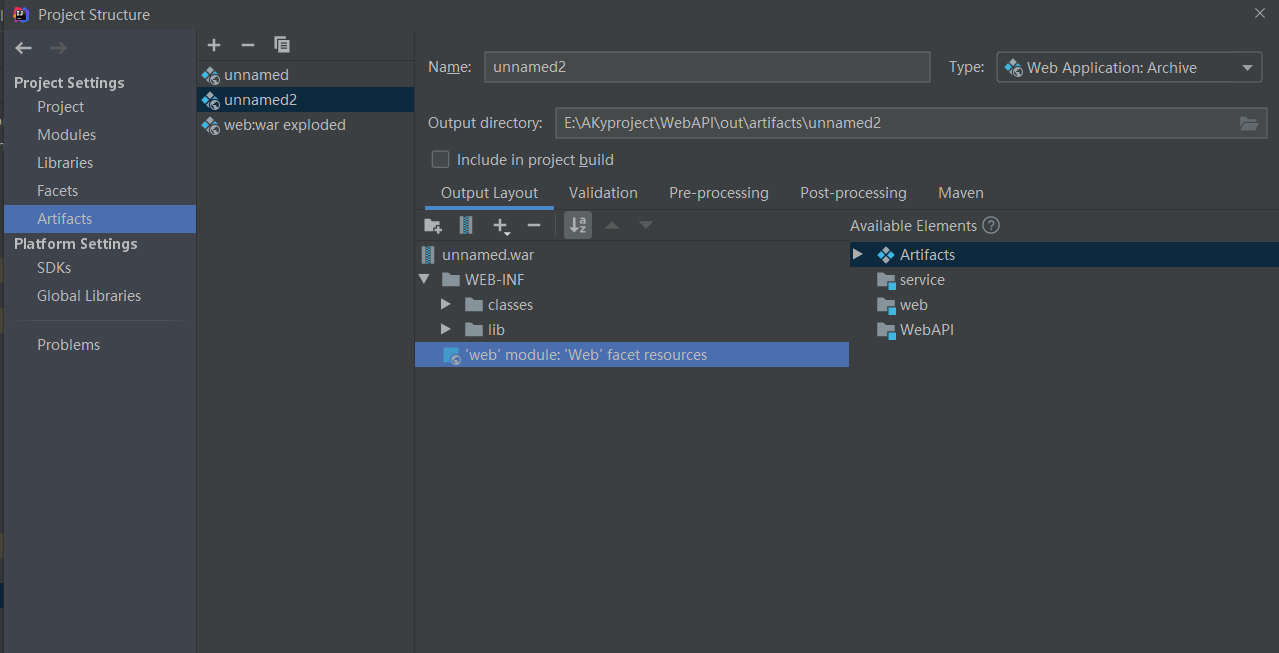The width and height of the screenshot is (1279, 653).
Task: Select Artifacts in the sidebar
Action: pos(100,219)
